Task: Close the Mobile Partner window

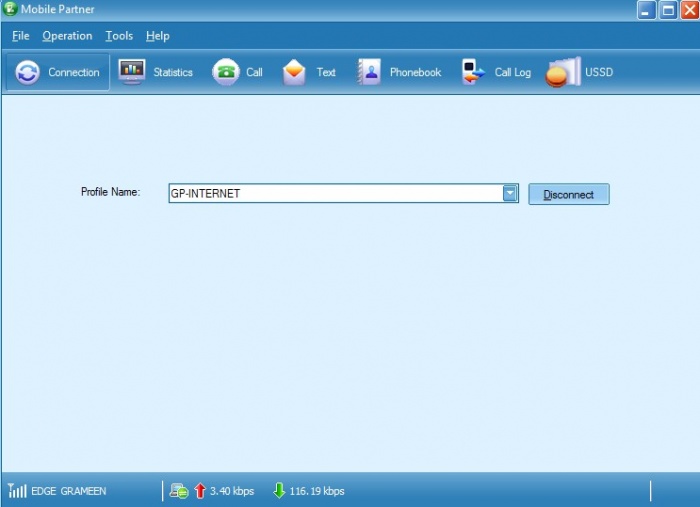Action: tap(690, 9)
